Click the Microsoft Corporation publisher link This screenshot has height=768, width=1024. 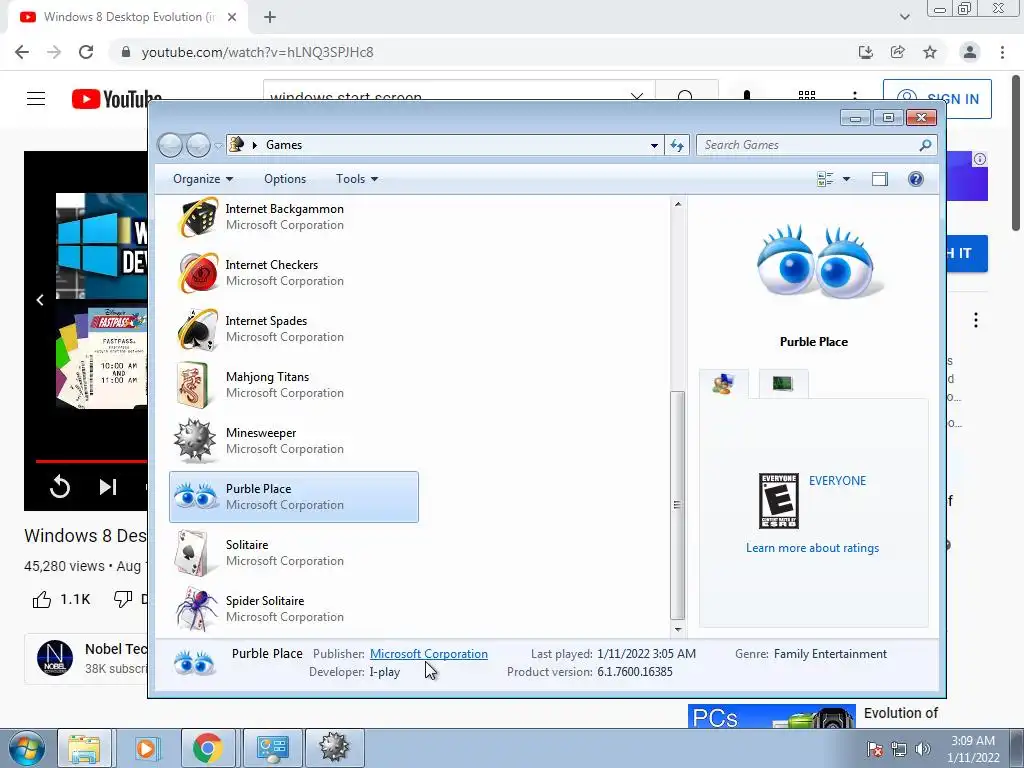tap(428, 654)
